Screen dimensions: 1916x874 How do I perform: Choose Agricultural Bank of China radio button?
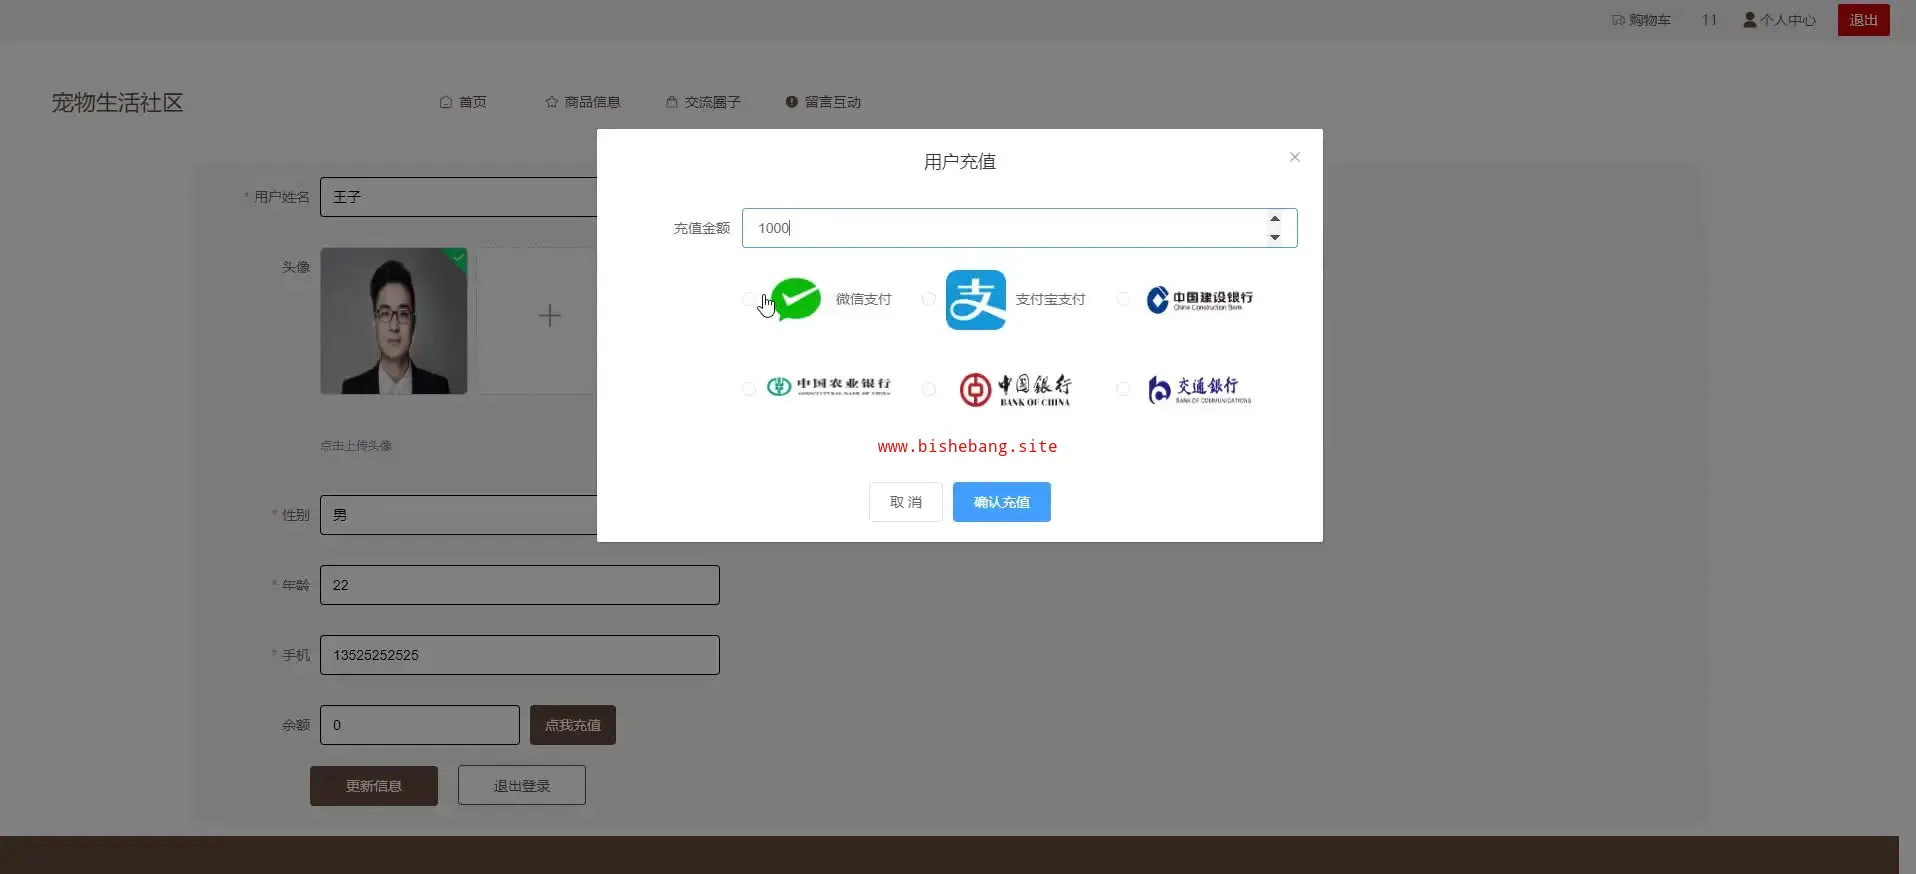pos(749,389)
